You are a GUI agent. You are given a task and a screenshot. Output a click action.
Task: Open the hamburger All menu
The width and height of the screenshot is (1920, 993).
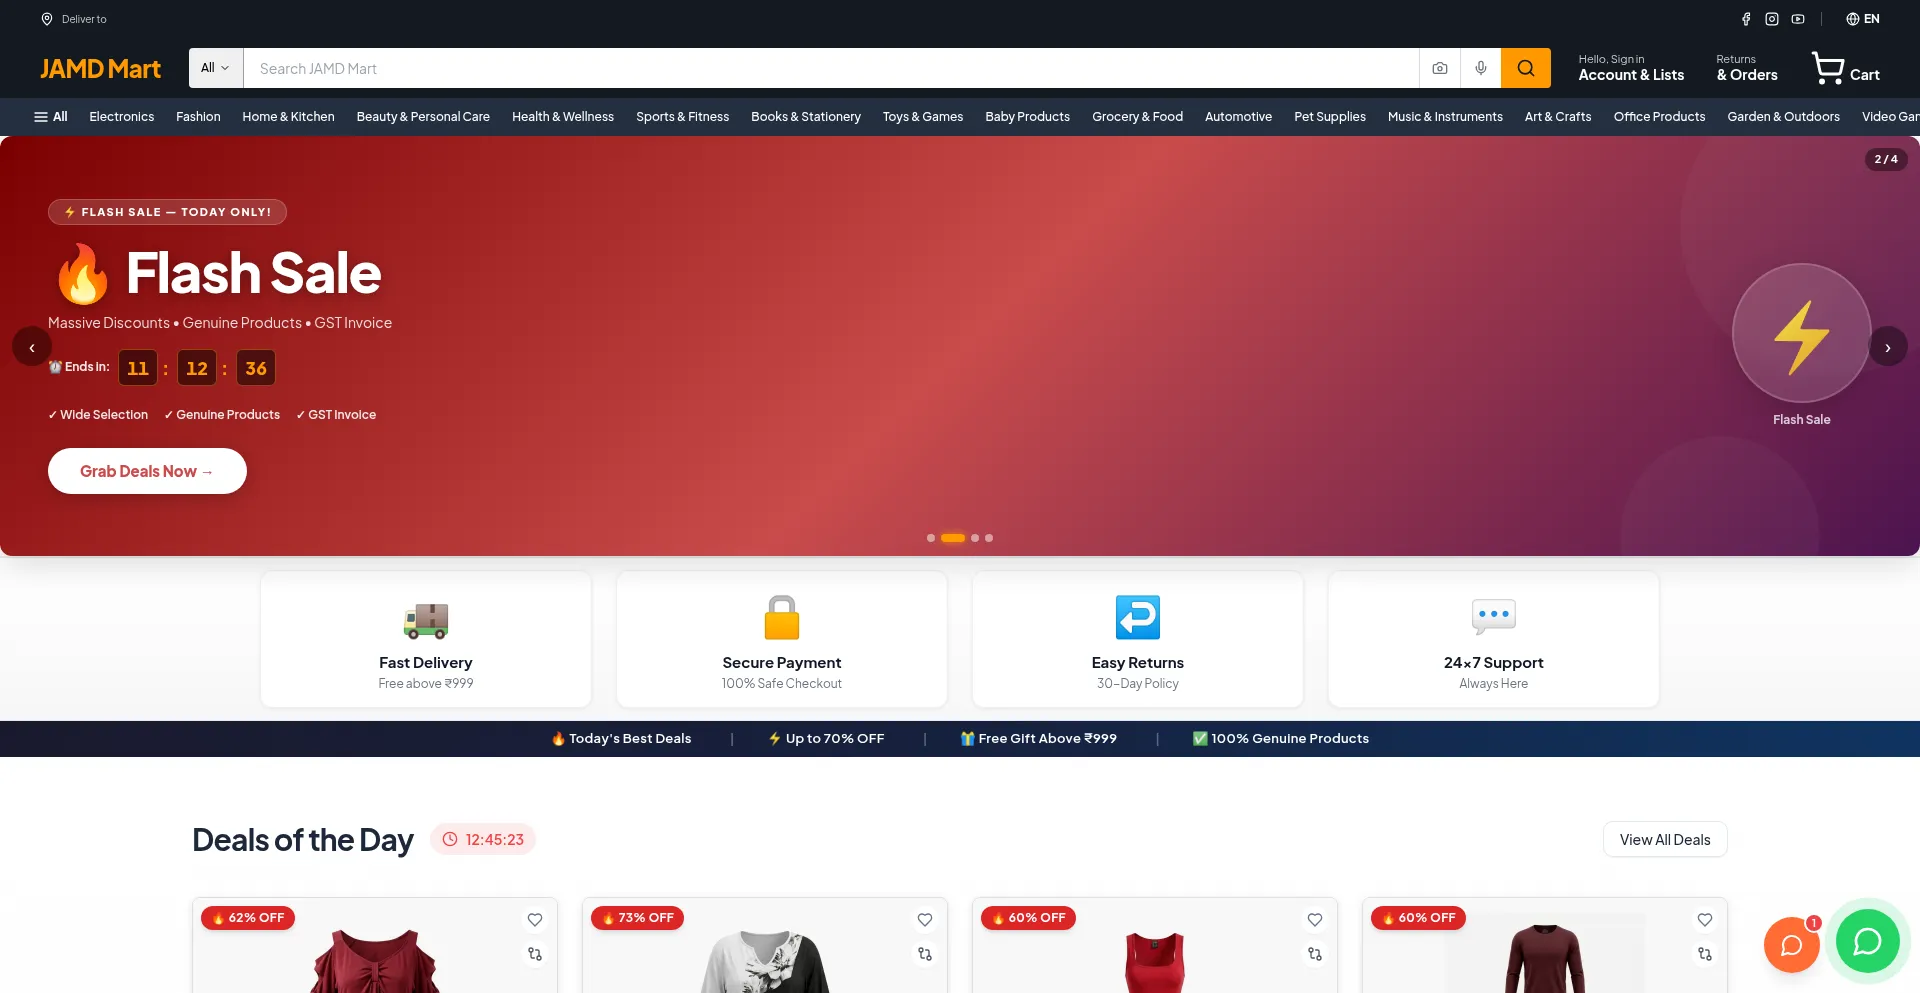click(51, 117)
